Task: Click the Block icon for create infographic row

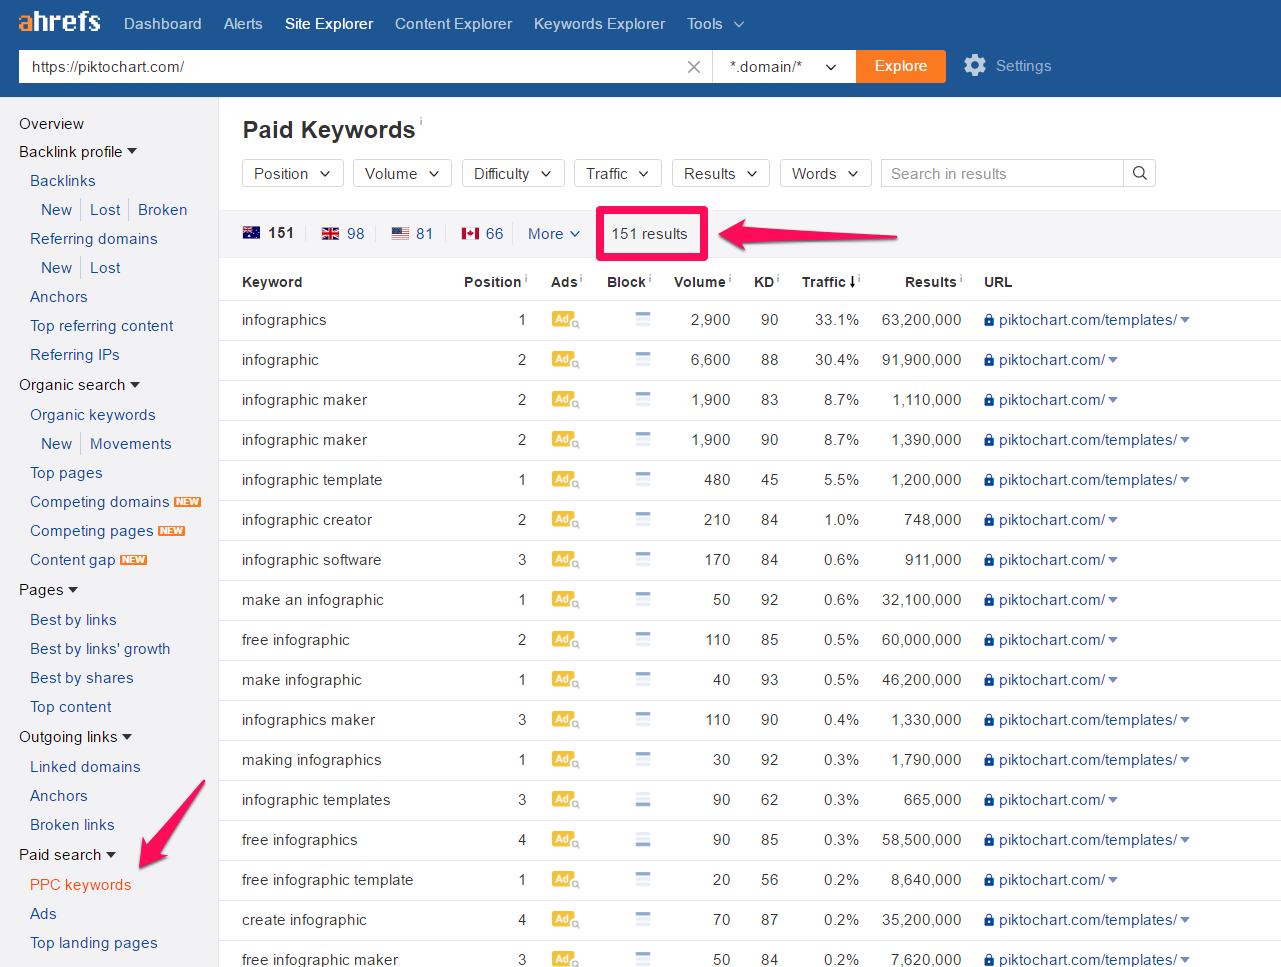Action: [643, 919]
